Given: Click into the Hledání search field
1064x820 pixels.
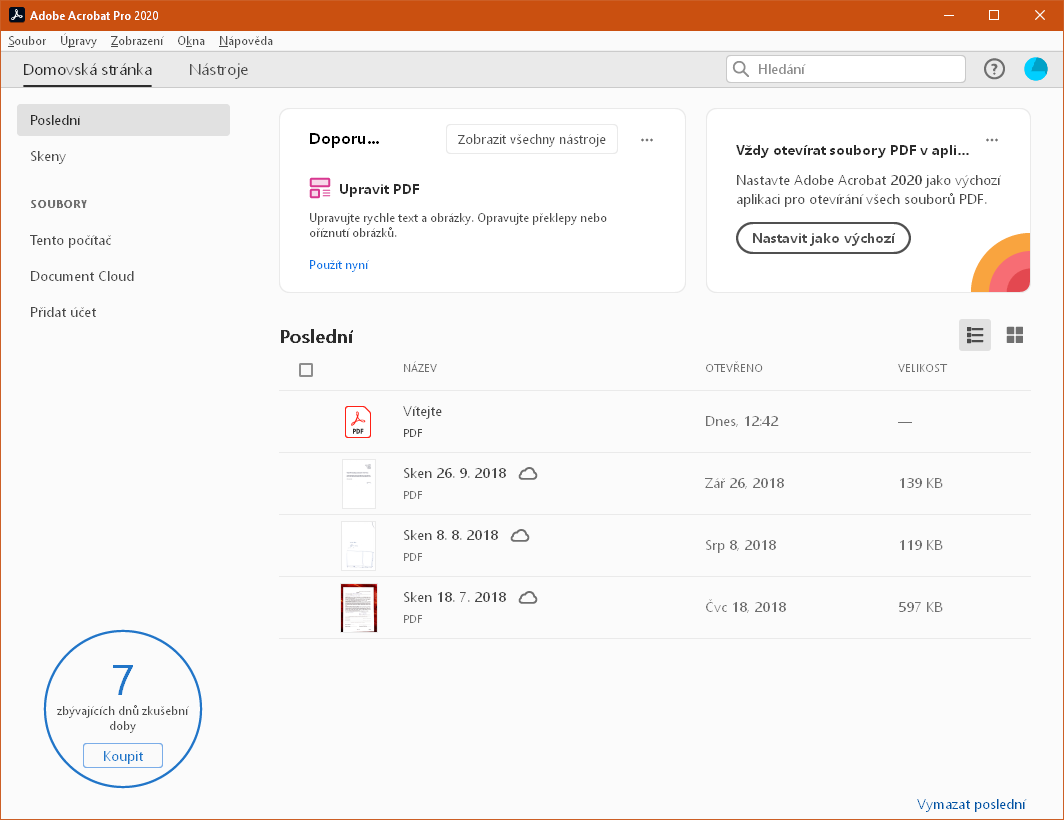Looking at the screenshot, I should click(x=855, y=69).
